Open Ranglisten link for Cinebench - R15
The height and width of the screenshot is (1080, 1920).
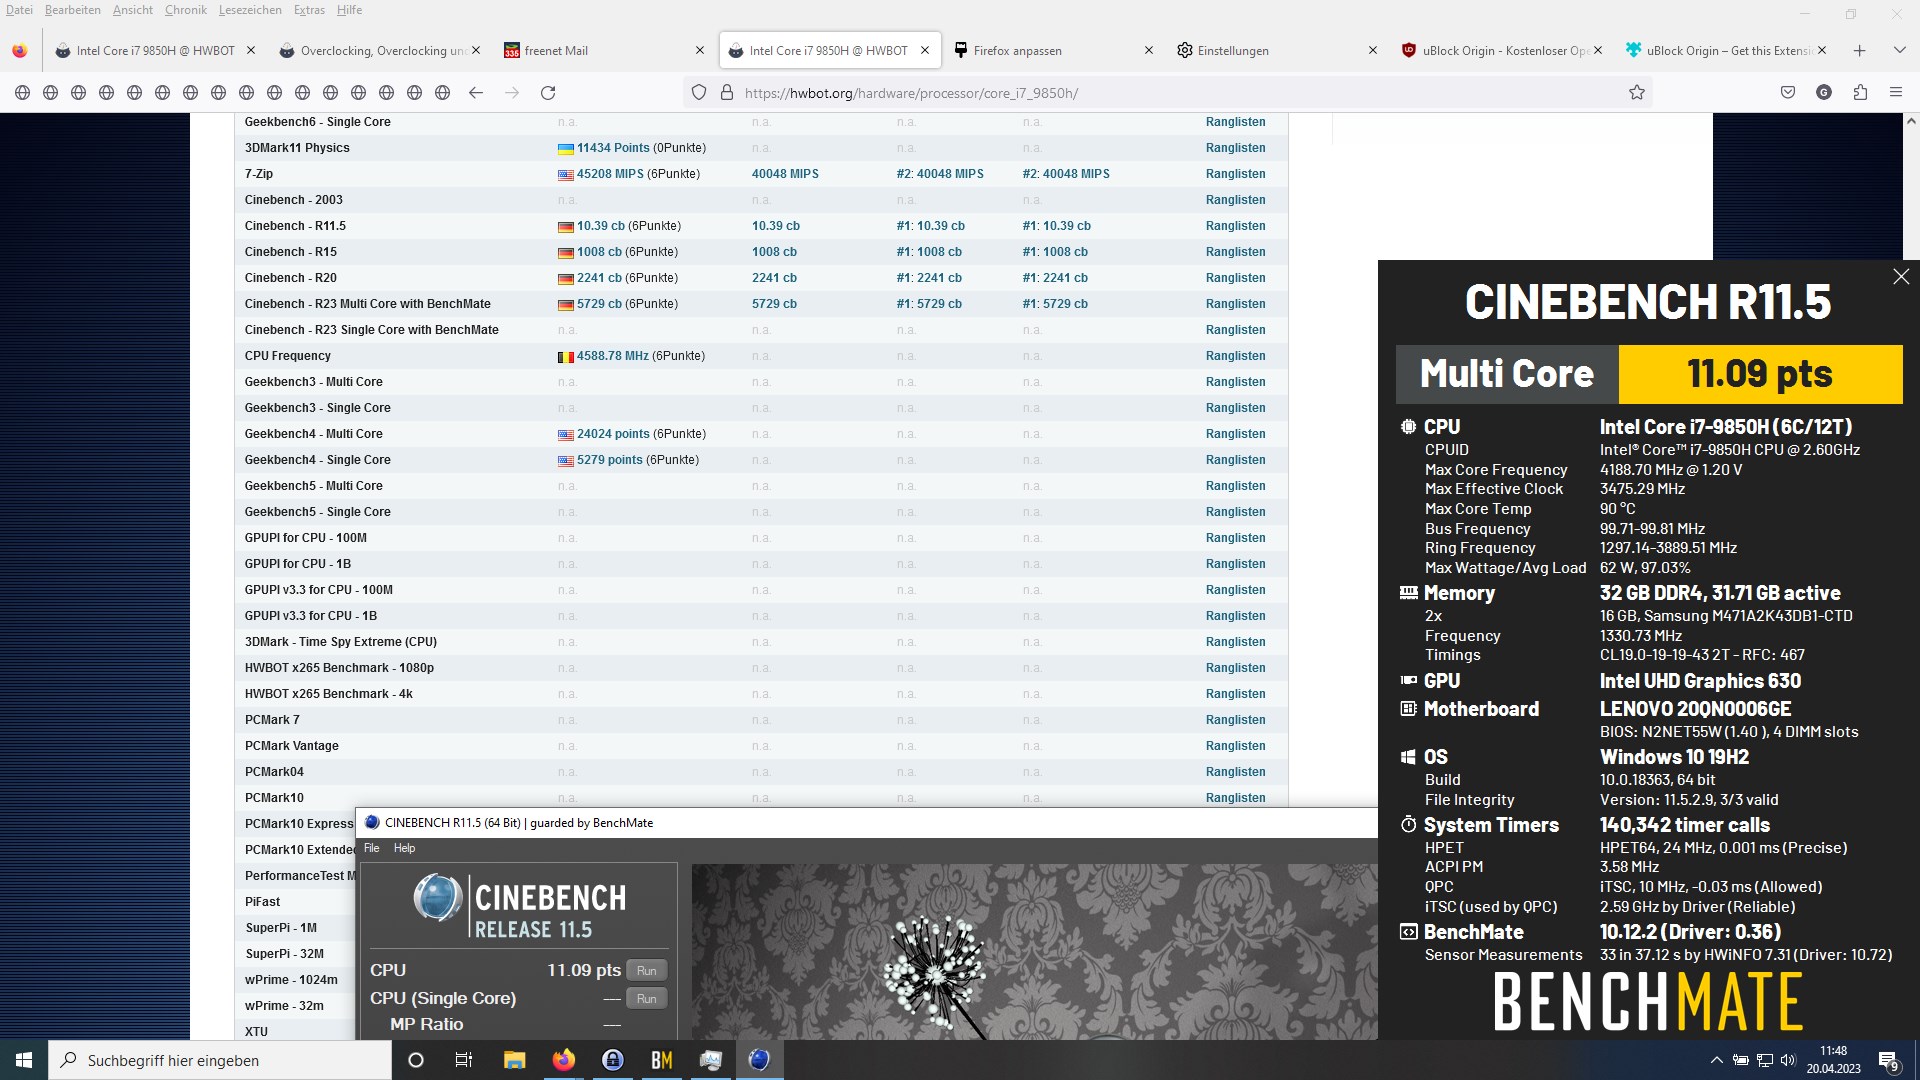pos(1235,252)
